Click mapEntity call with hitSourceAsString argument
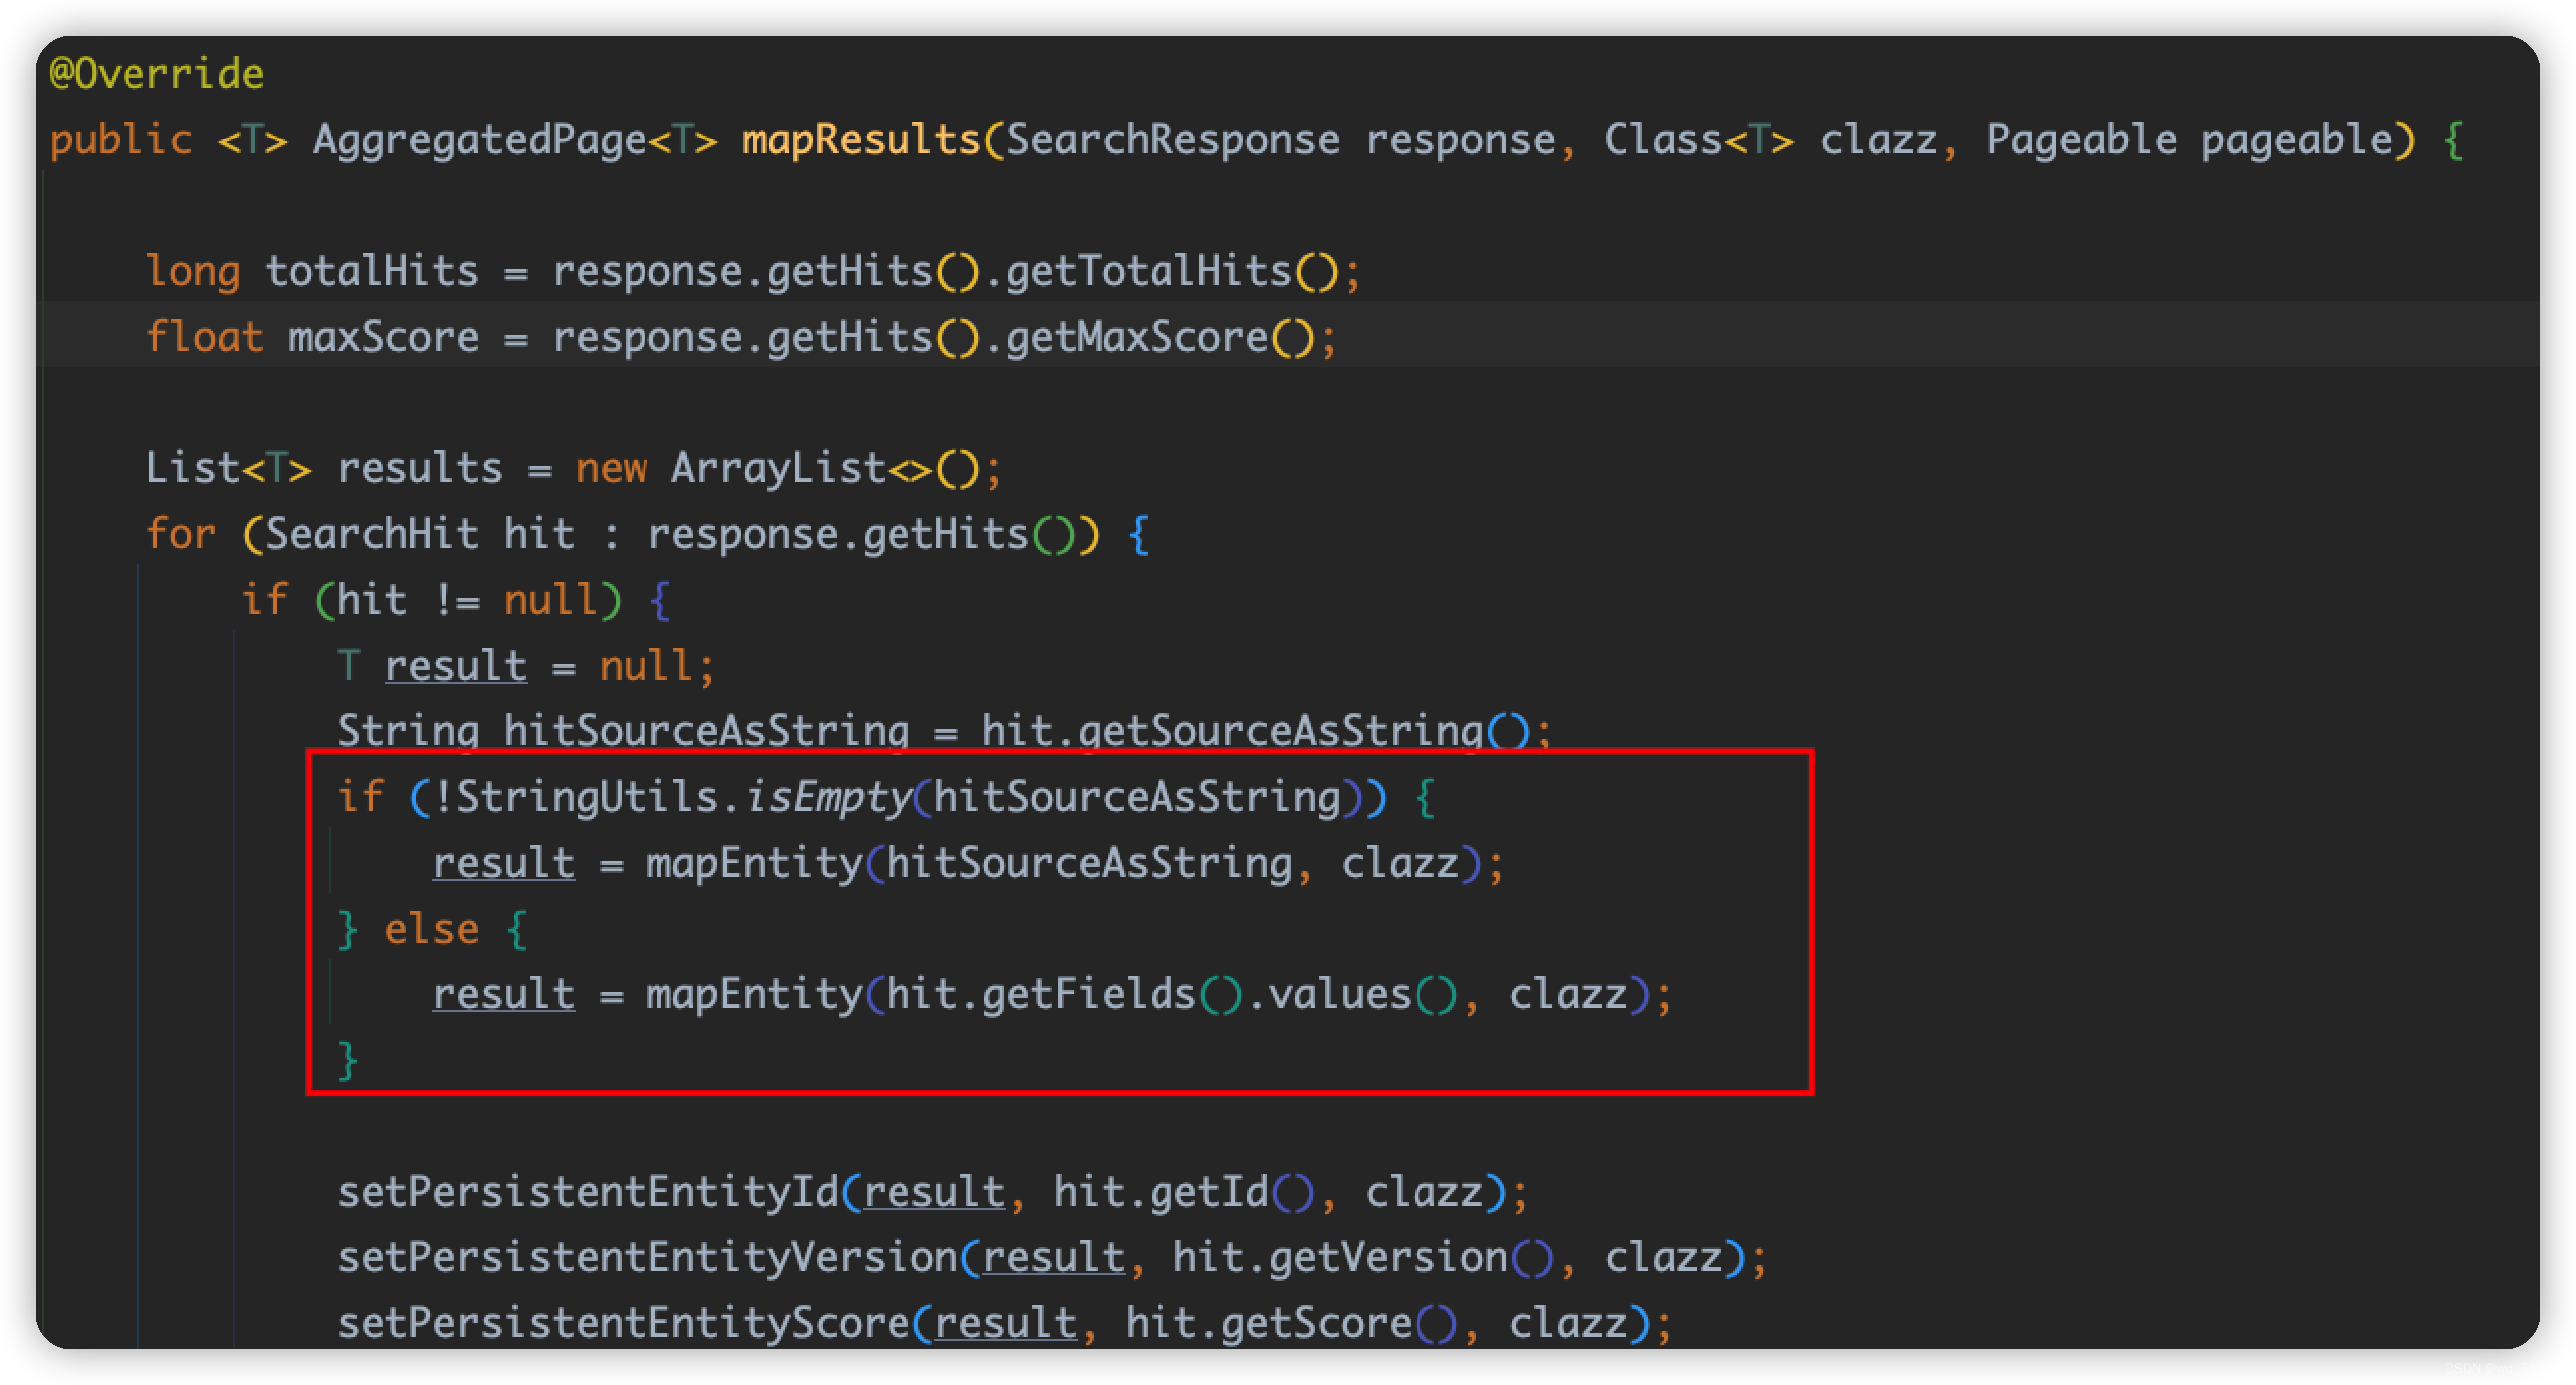 click(754, 863)
